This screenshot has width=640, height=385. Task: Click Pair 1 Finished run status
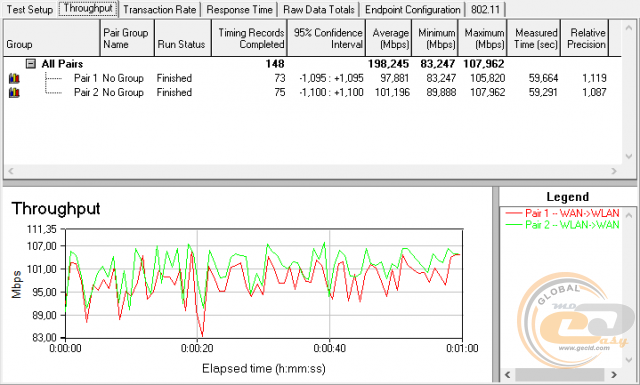(x=174, y=78)
